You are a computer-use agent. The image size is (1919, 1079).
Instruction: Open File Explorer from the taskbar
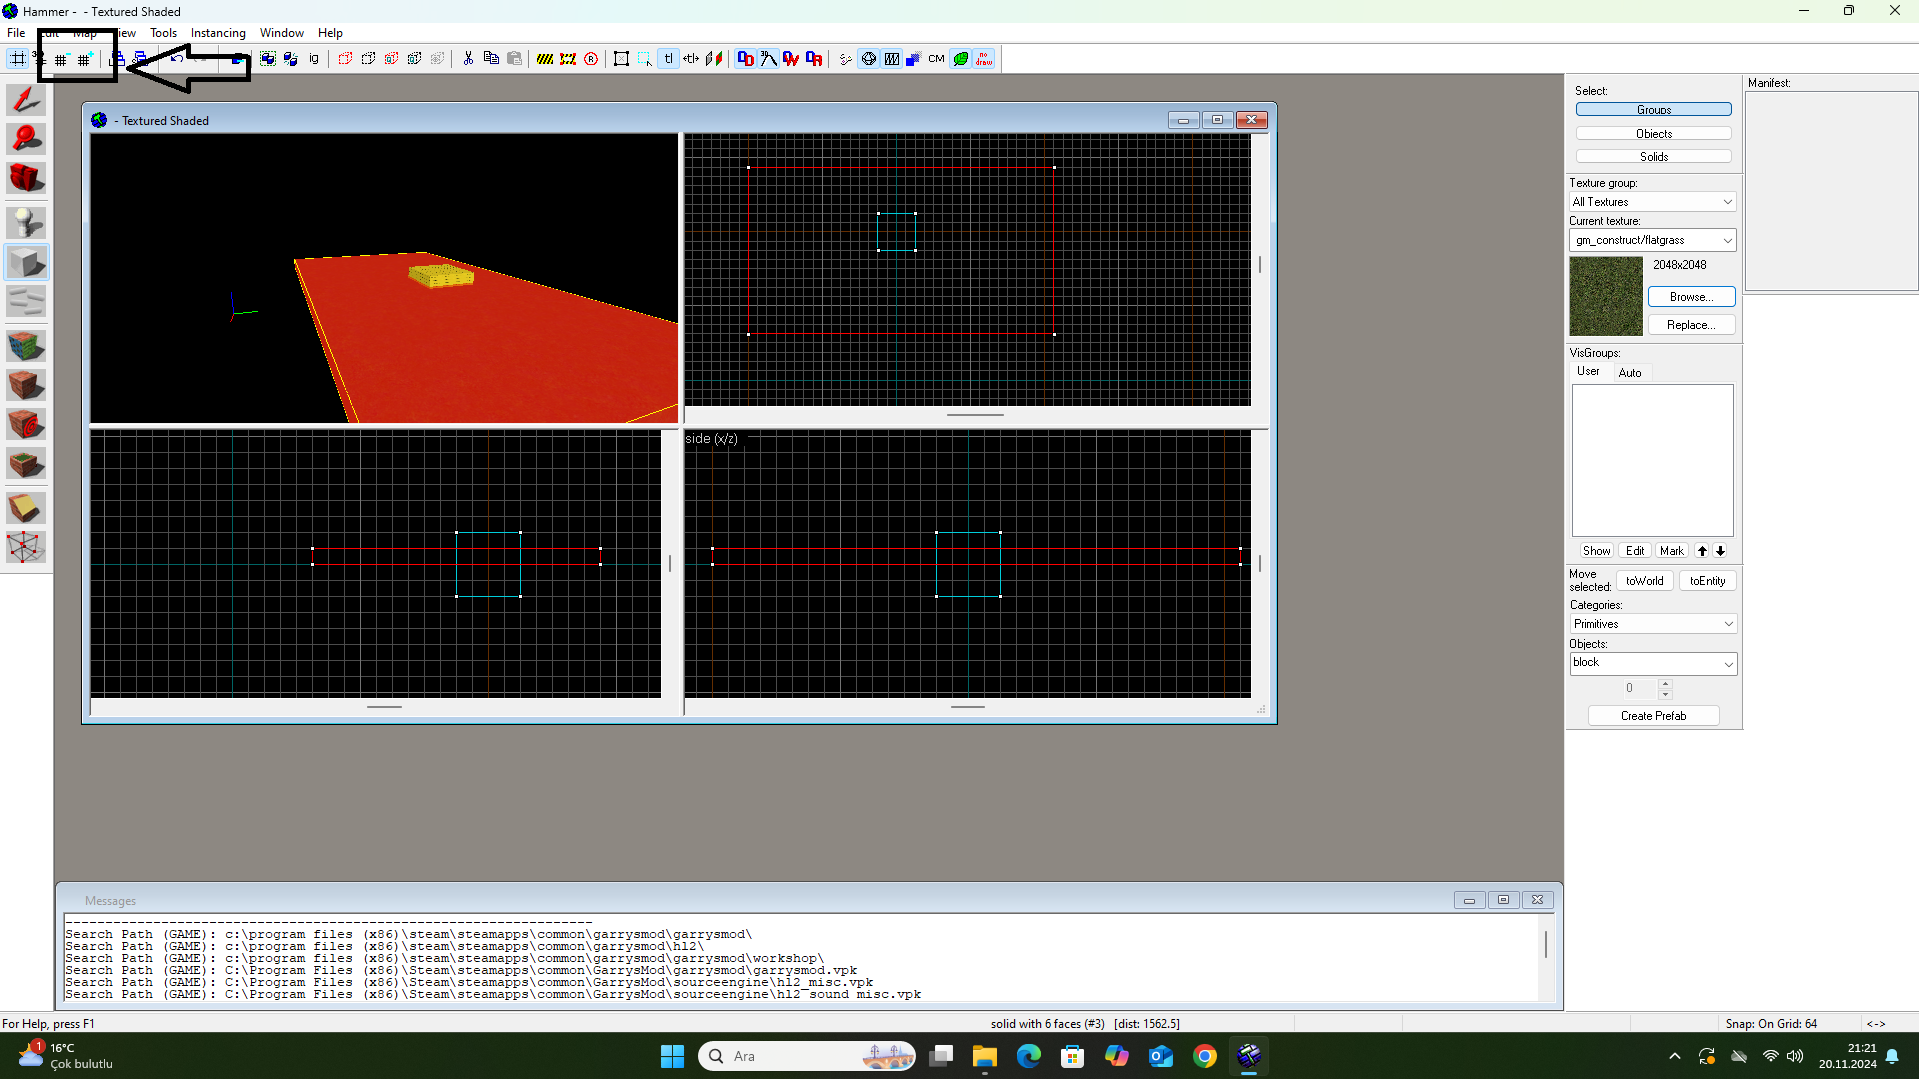[x=985, y=1056]
